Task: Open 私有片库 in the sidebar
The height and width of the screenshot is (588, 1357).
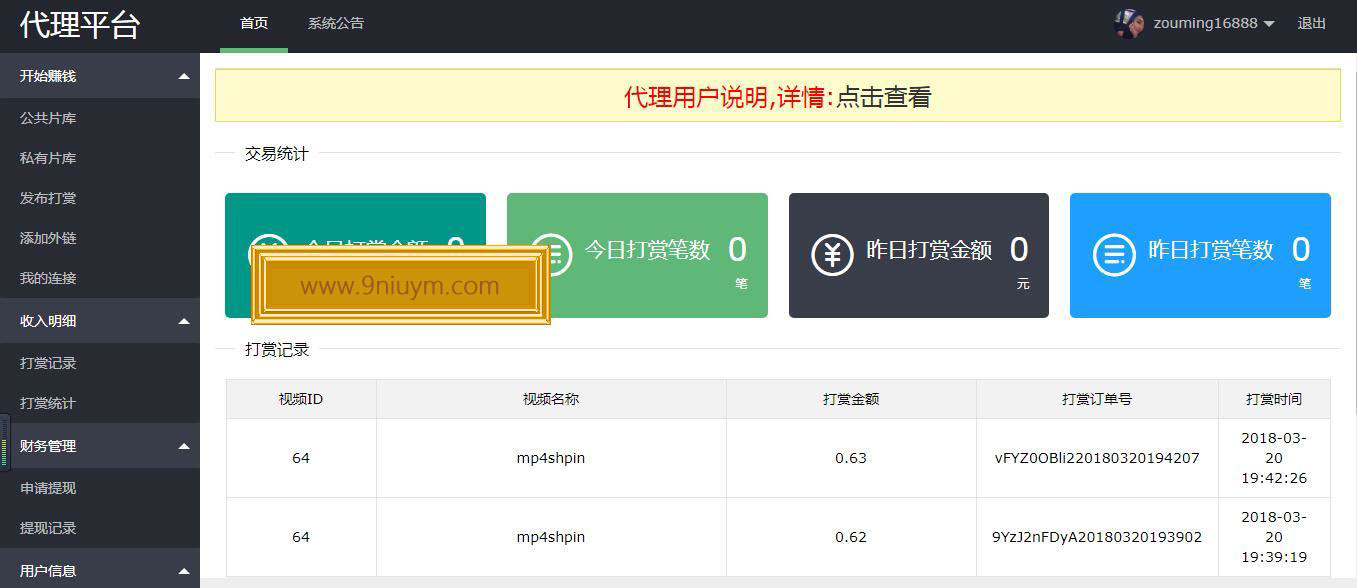Action: (x=48, y=158)
